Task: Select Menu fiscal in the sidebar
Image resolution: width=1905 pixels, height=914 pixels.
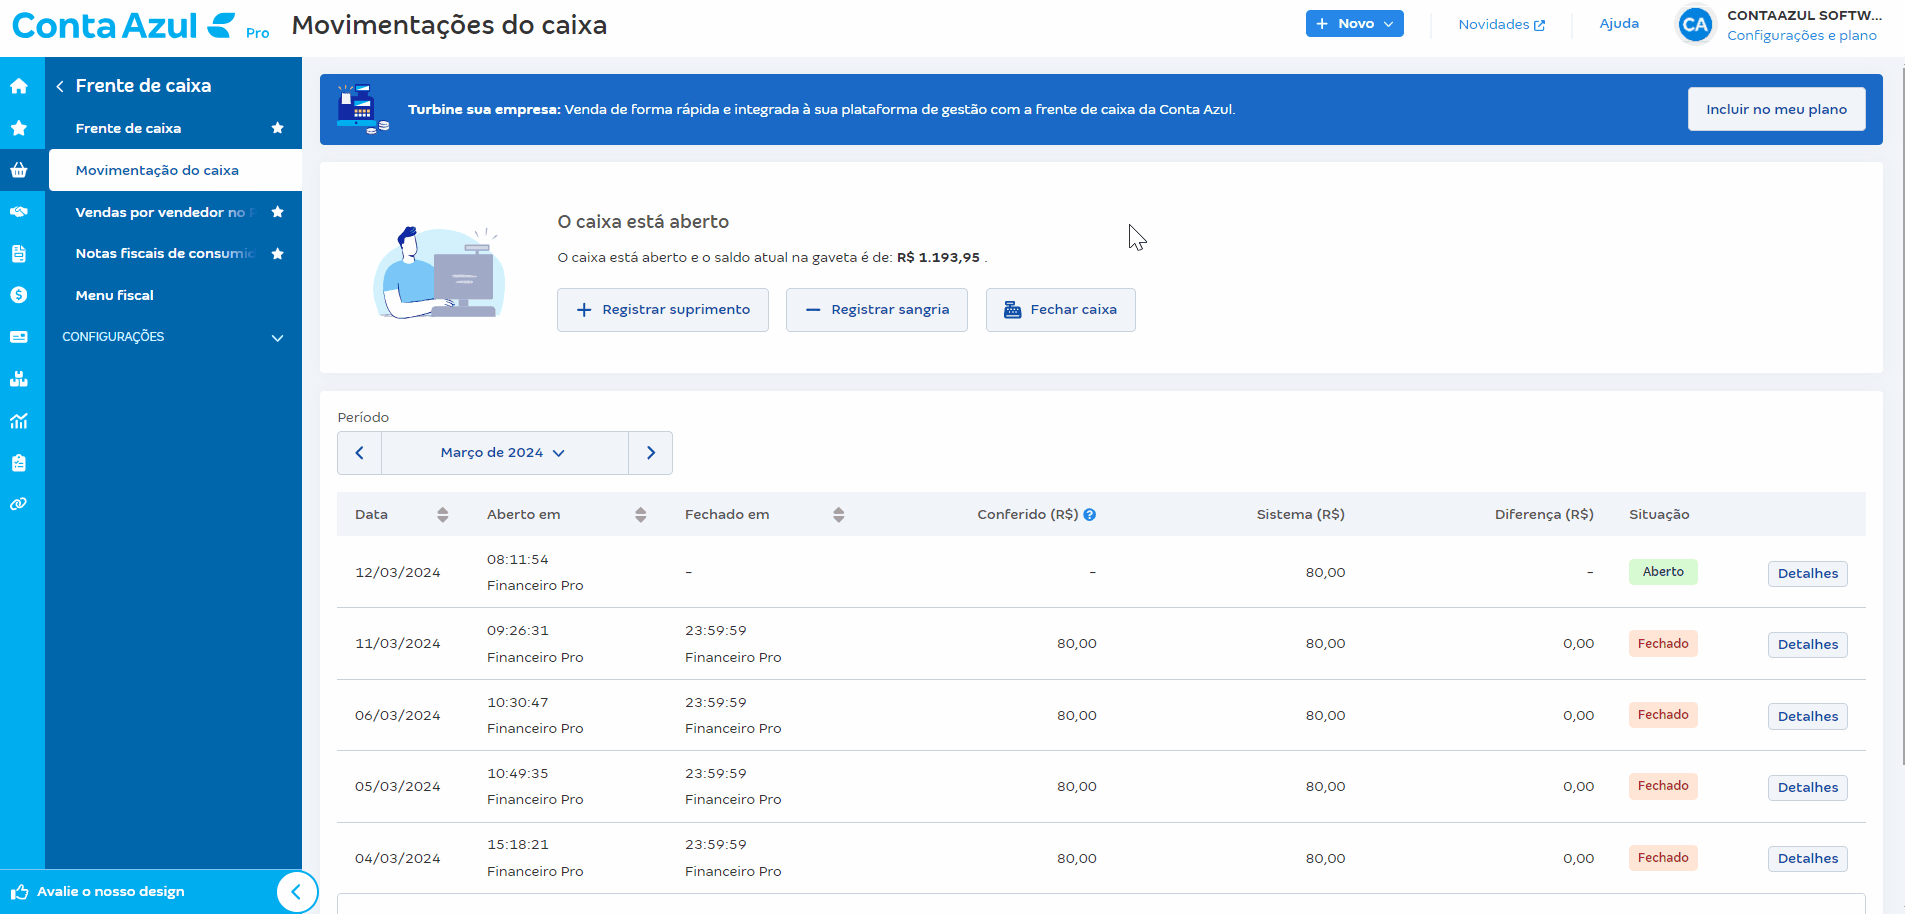Action: point(114,295)
